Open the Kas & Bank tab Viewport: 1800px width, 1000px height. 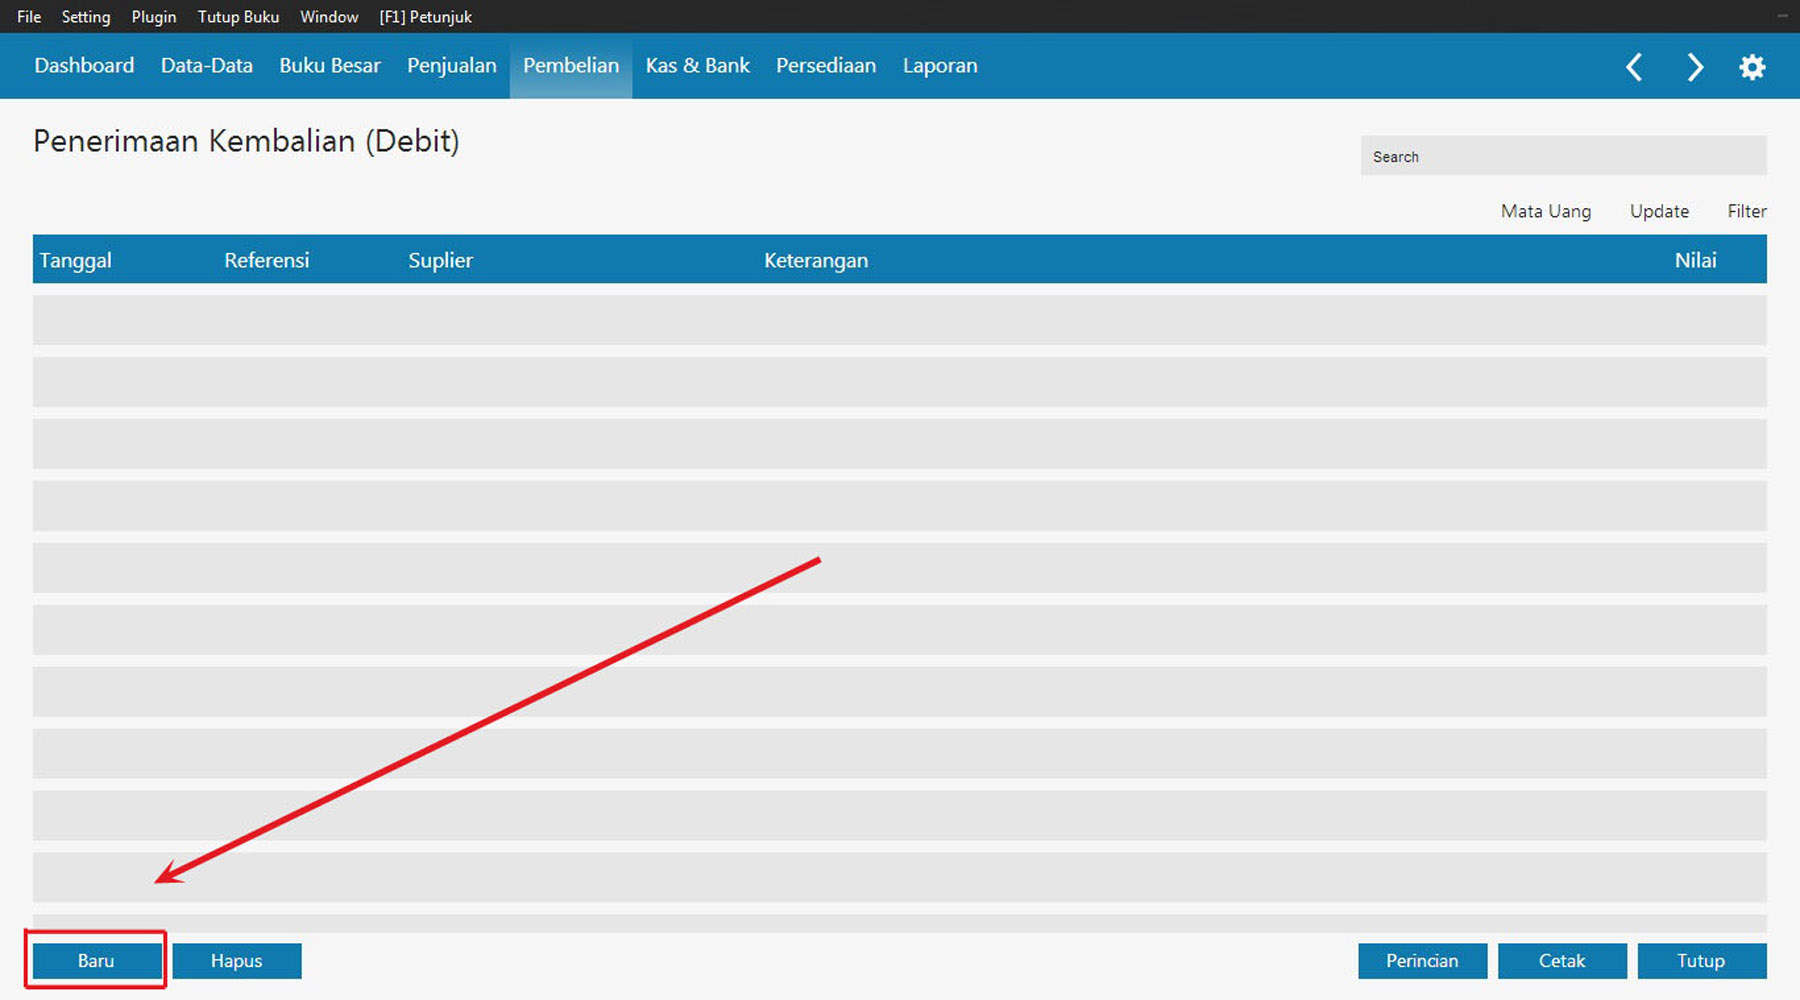click(x=698, y=66)
